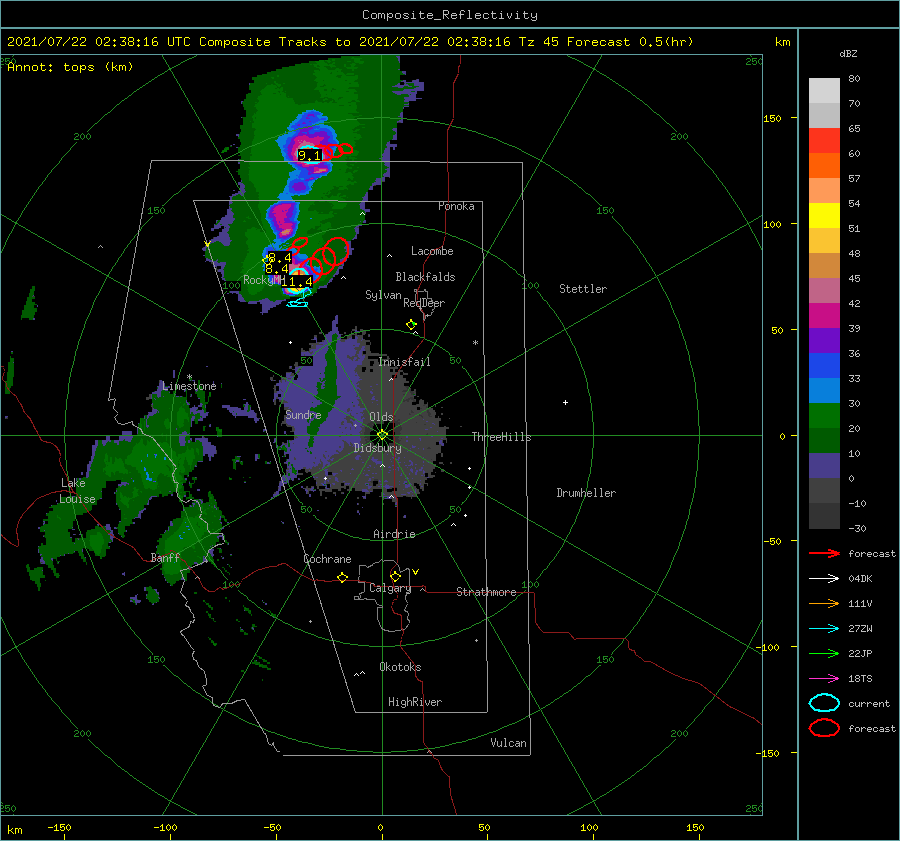Click the orange 111V arrow legend icon
This screenshot has height=841, width=900.
click(x=824, y=603)
